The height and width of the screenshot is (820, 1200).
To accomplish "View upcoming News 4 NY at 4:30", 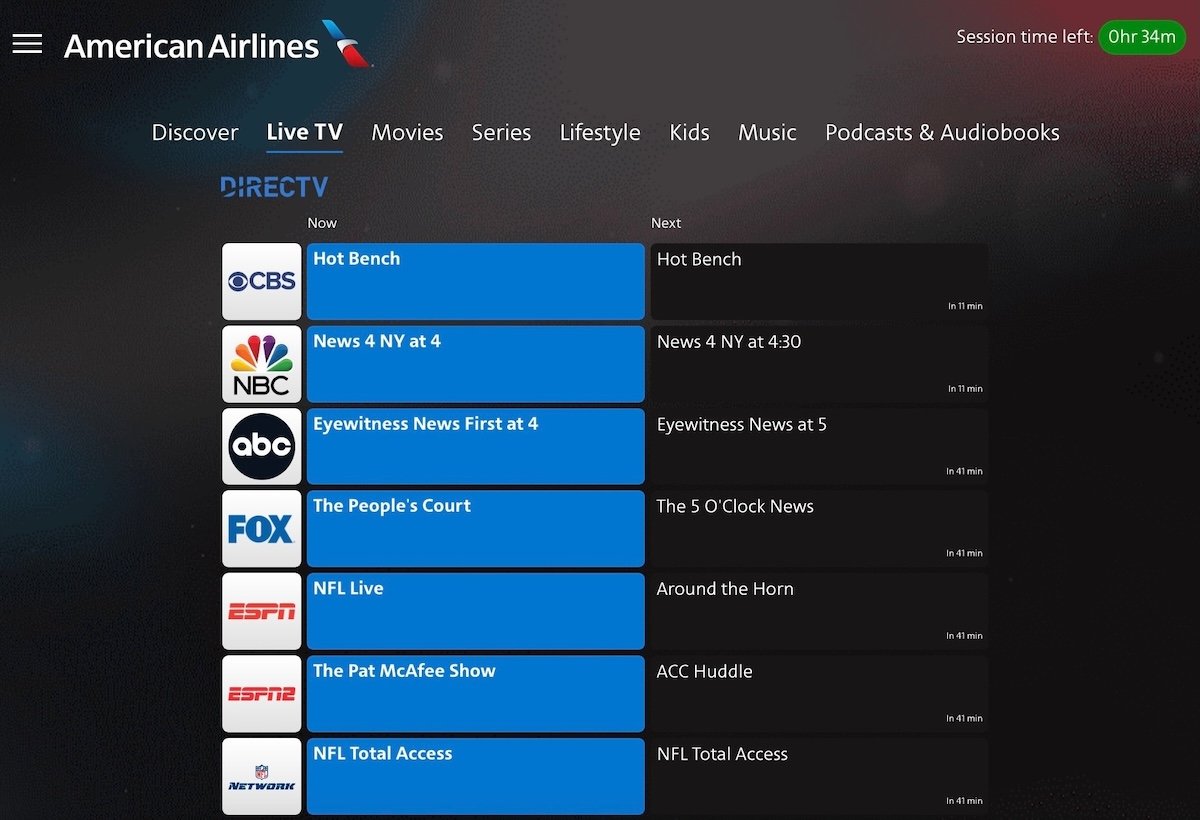I will [x=819, y=364].
